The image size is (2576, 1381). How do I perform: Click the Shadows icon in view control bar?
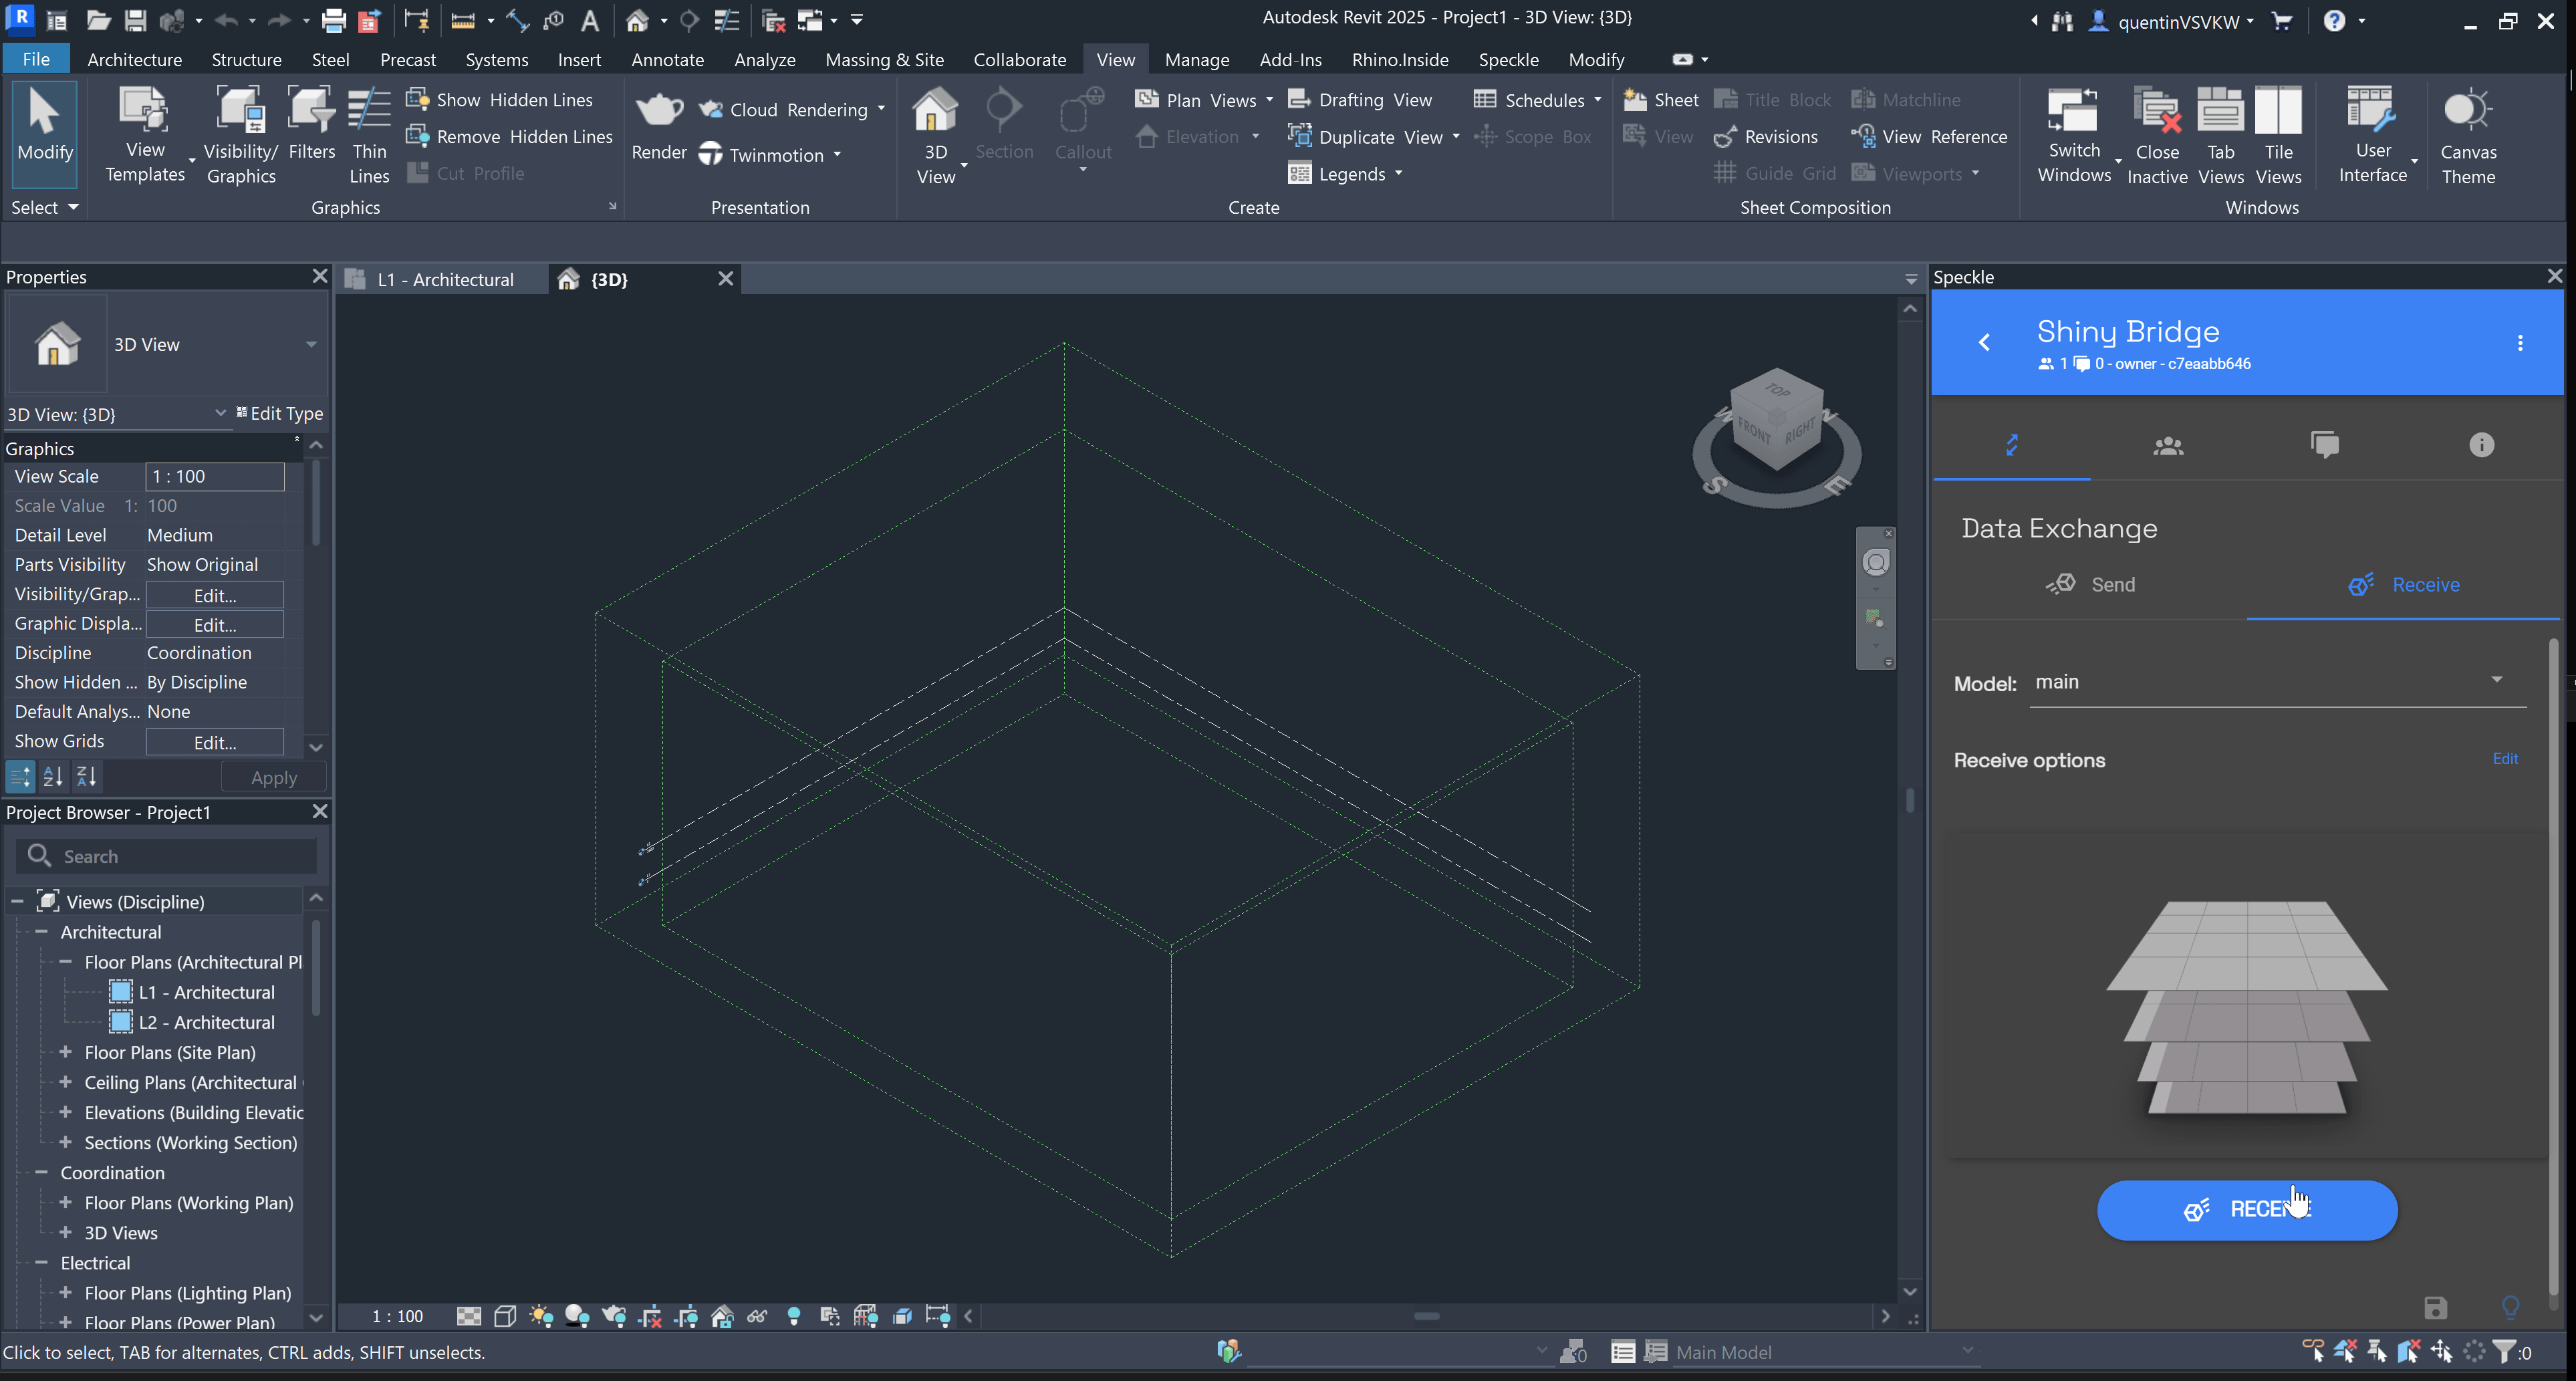tap(577, 1316)
